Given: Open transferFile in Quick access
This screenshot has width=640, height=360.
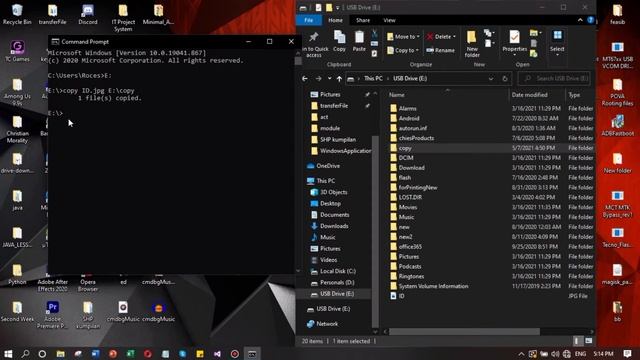Looking at the screenshot, I should tap(334, 106).
